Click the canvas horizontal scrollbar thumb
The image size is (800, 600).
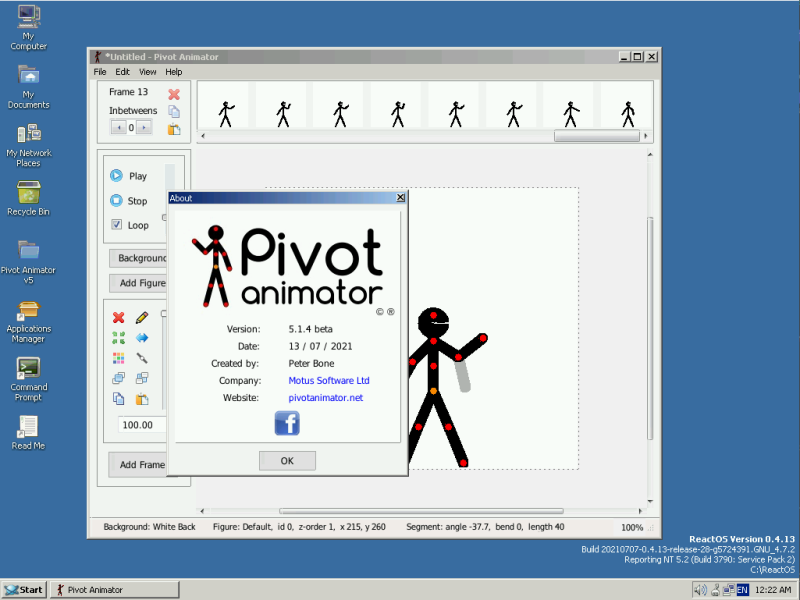click(421, 511)
